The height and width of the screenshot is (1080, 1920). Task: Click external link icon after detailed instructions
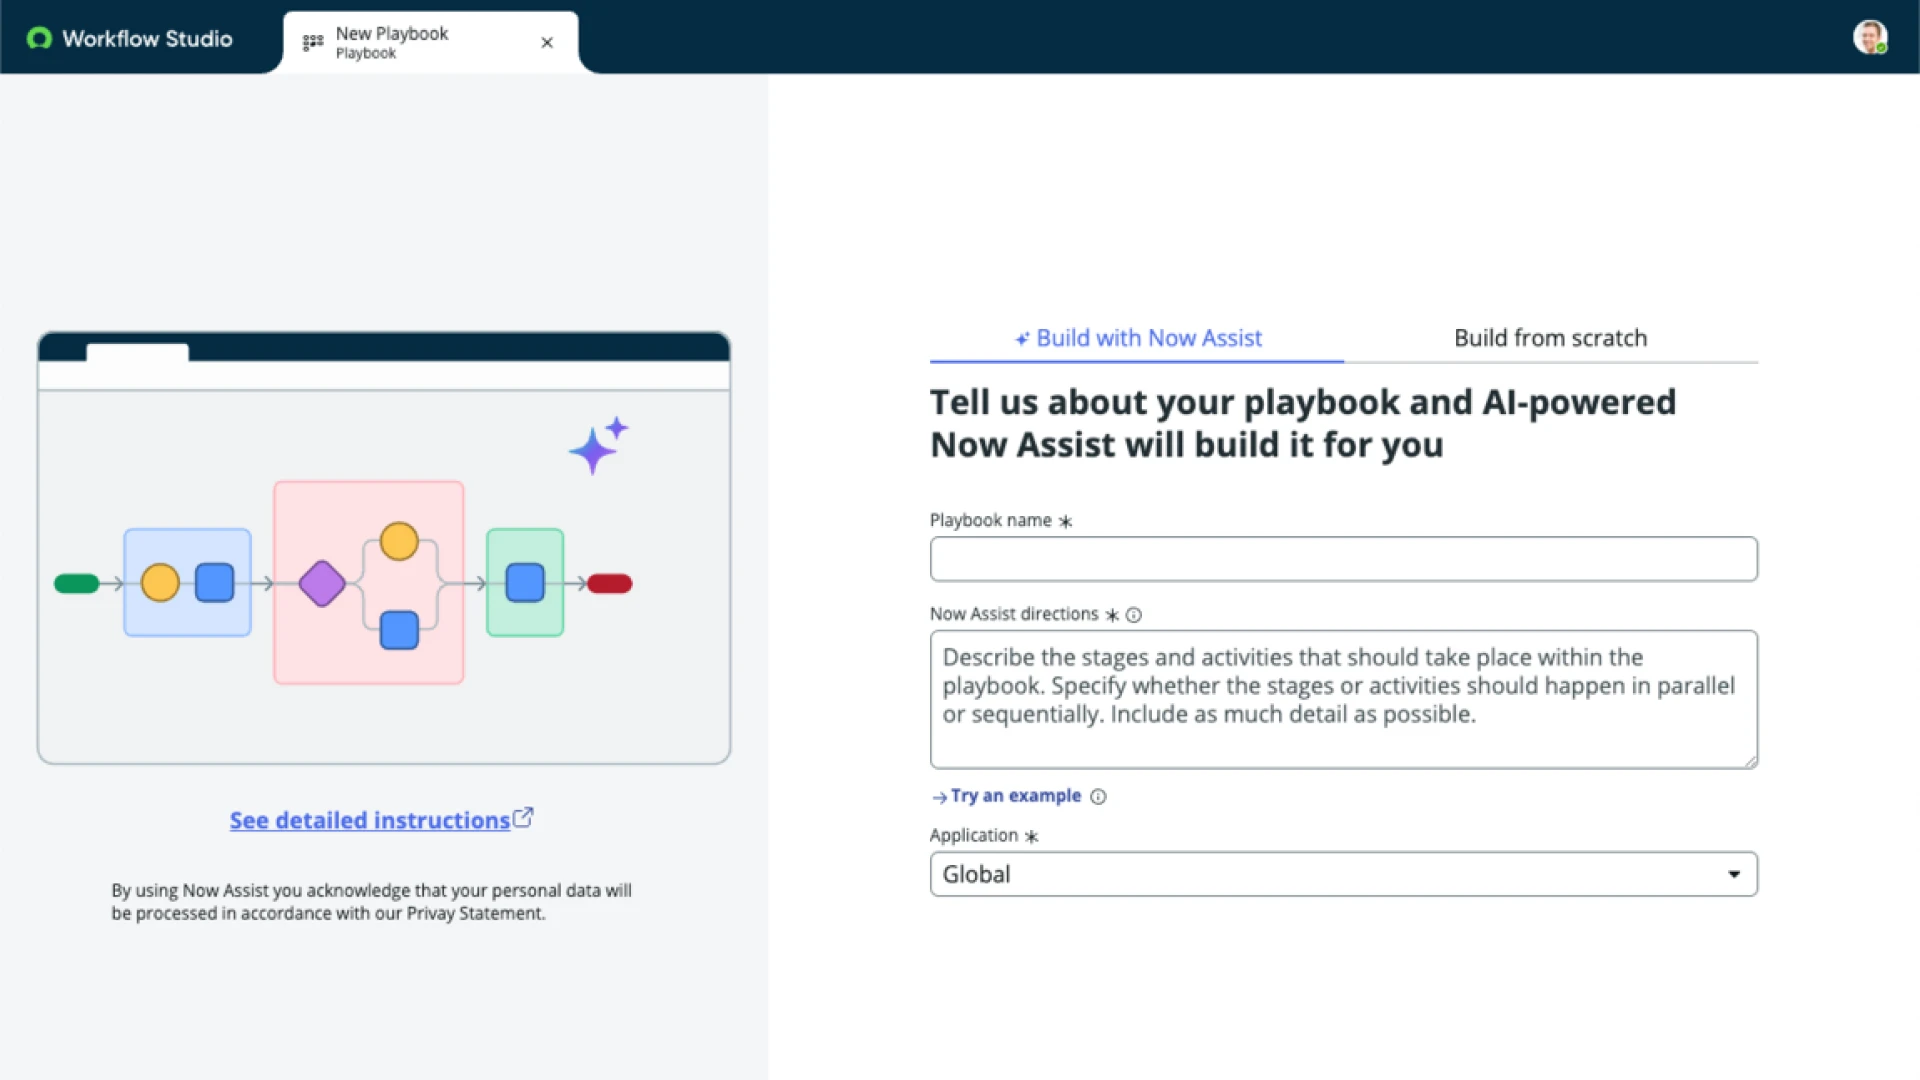523,818
